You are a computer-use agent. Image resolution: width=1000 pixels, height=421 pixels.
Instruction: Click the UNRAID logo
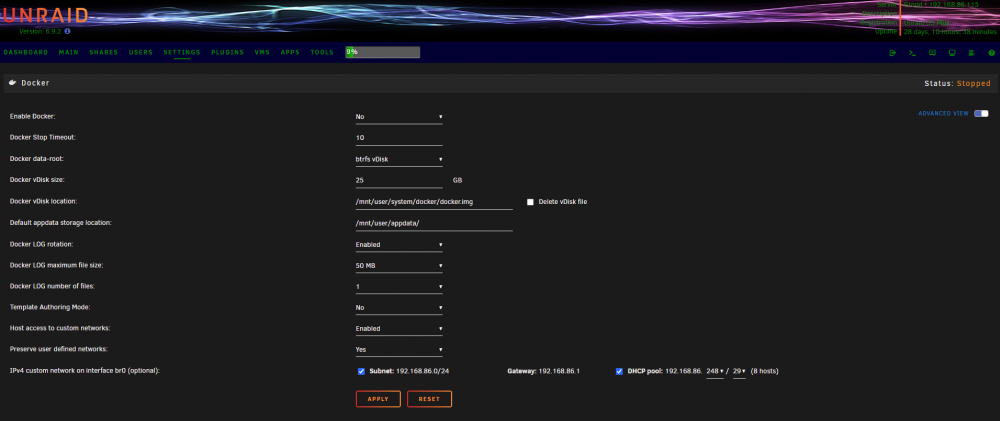coord(44,17)
